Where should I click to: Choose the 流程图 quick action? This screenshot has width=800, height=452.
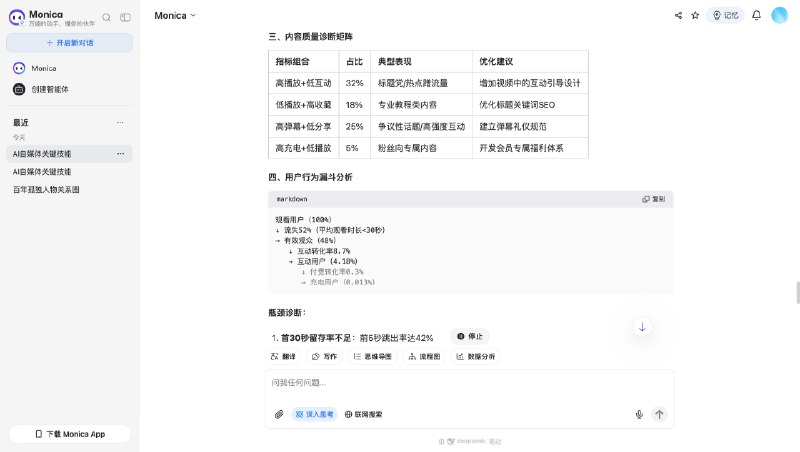click(x=424, y=357)
